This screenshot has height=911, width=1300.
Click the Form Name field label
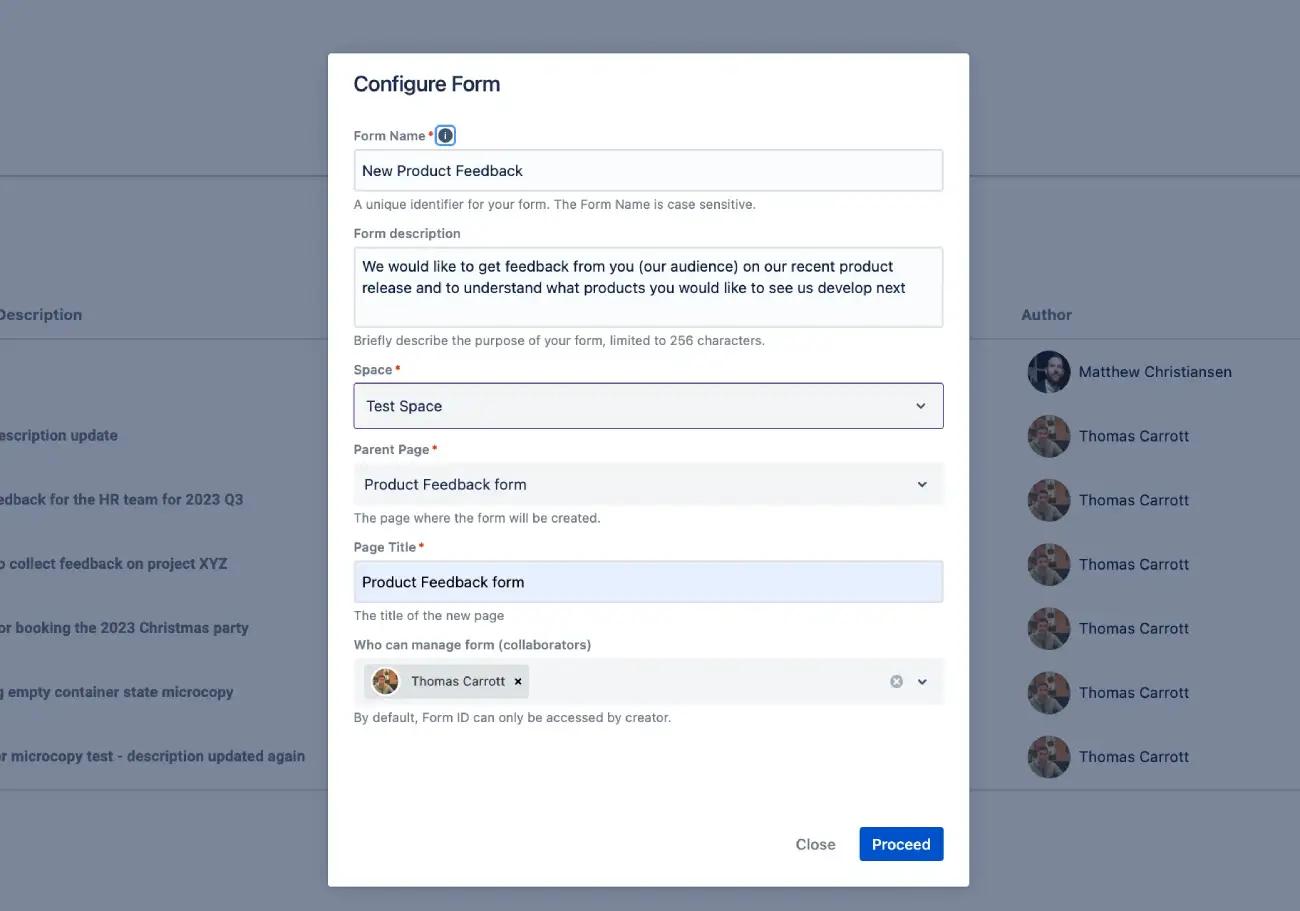[x=390, y=136]
